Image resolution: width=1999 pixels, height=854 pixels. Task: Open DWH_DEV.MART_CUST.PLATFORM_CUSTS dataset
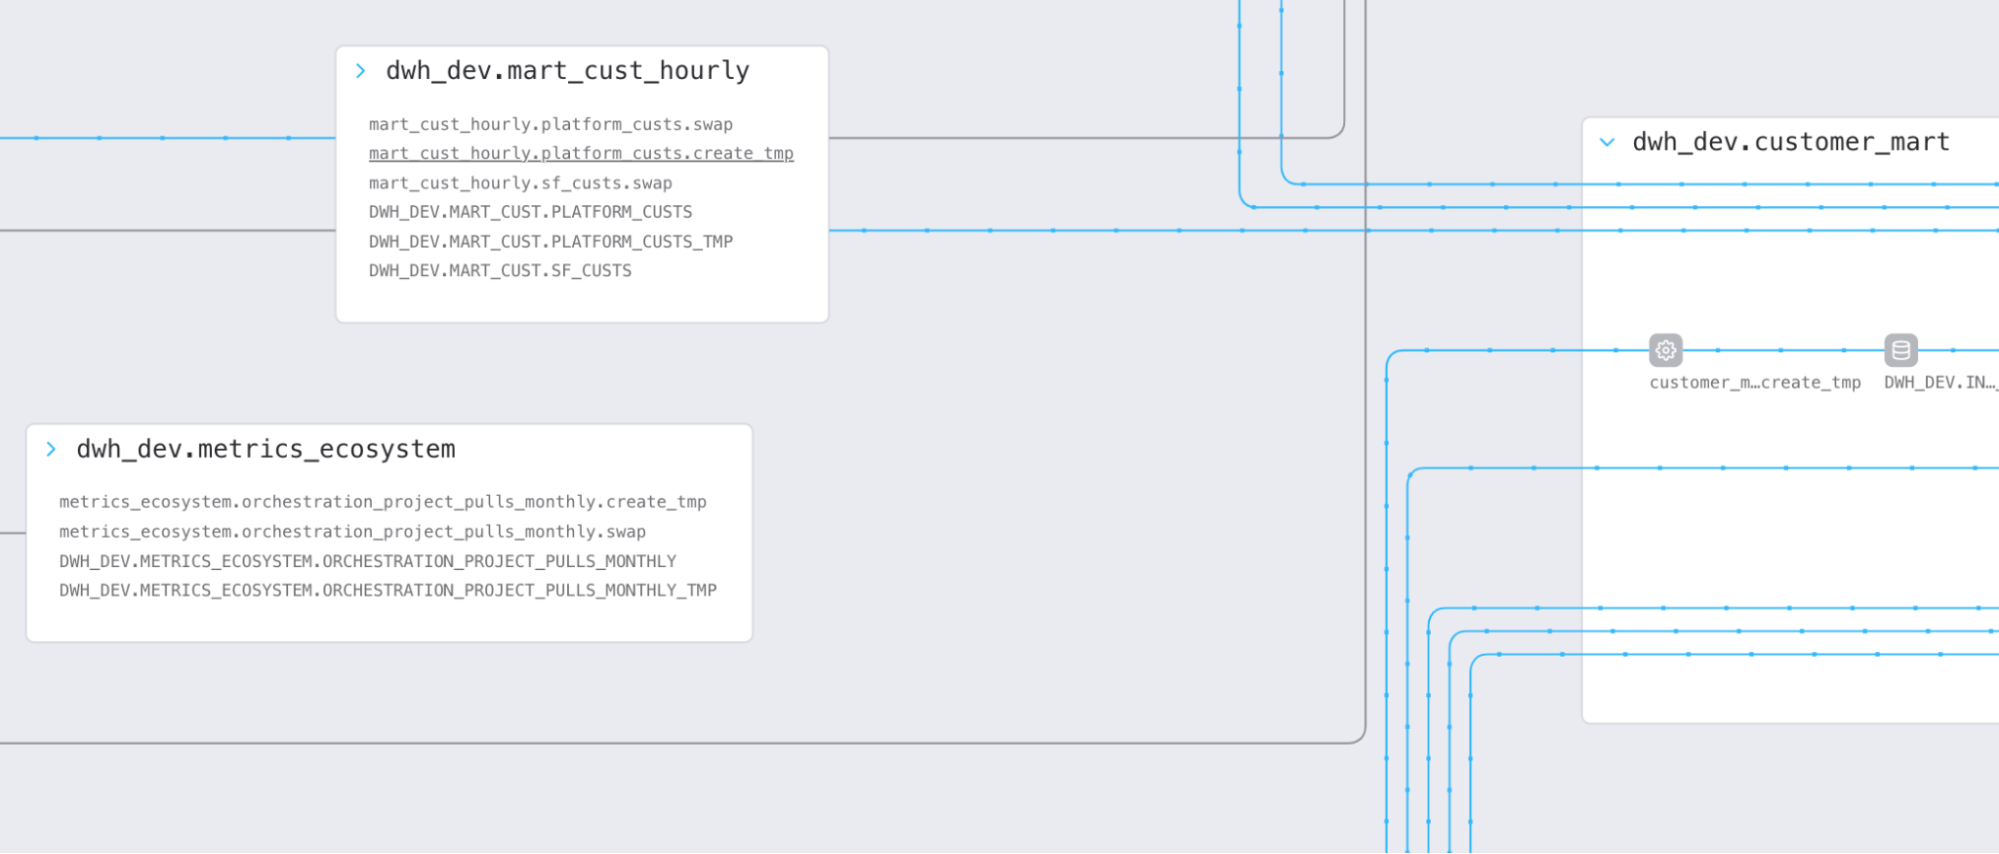(x=530, y=212)
